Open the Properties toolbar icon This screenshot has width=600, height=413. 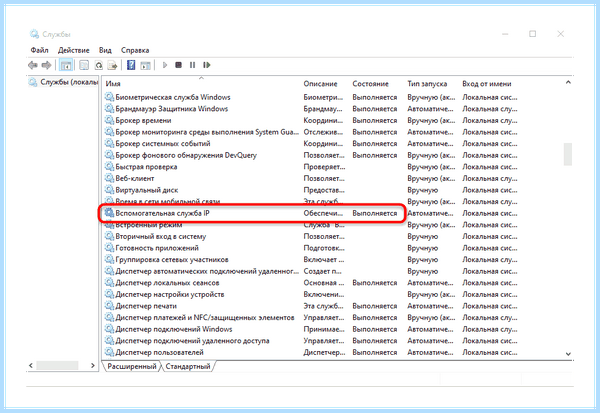point(84,65)
